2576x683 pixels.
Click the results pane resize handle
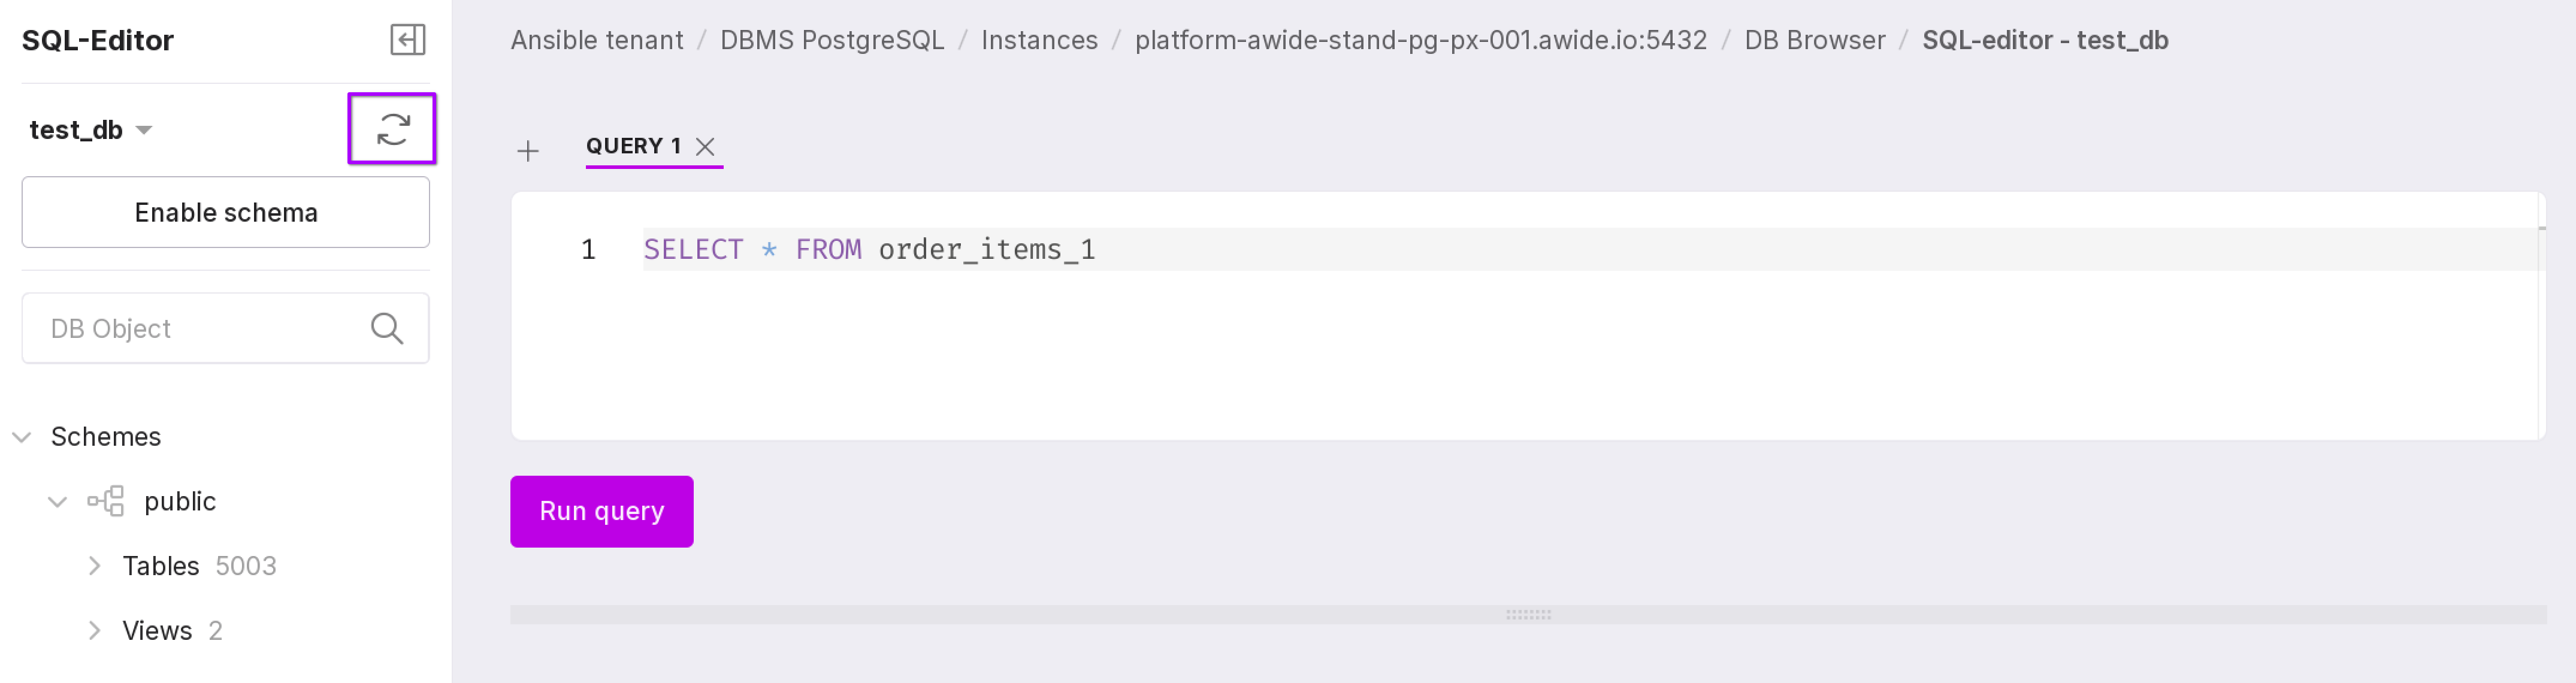tap(1527, 615)
